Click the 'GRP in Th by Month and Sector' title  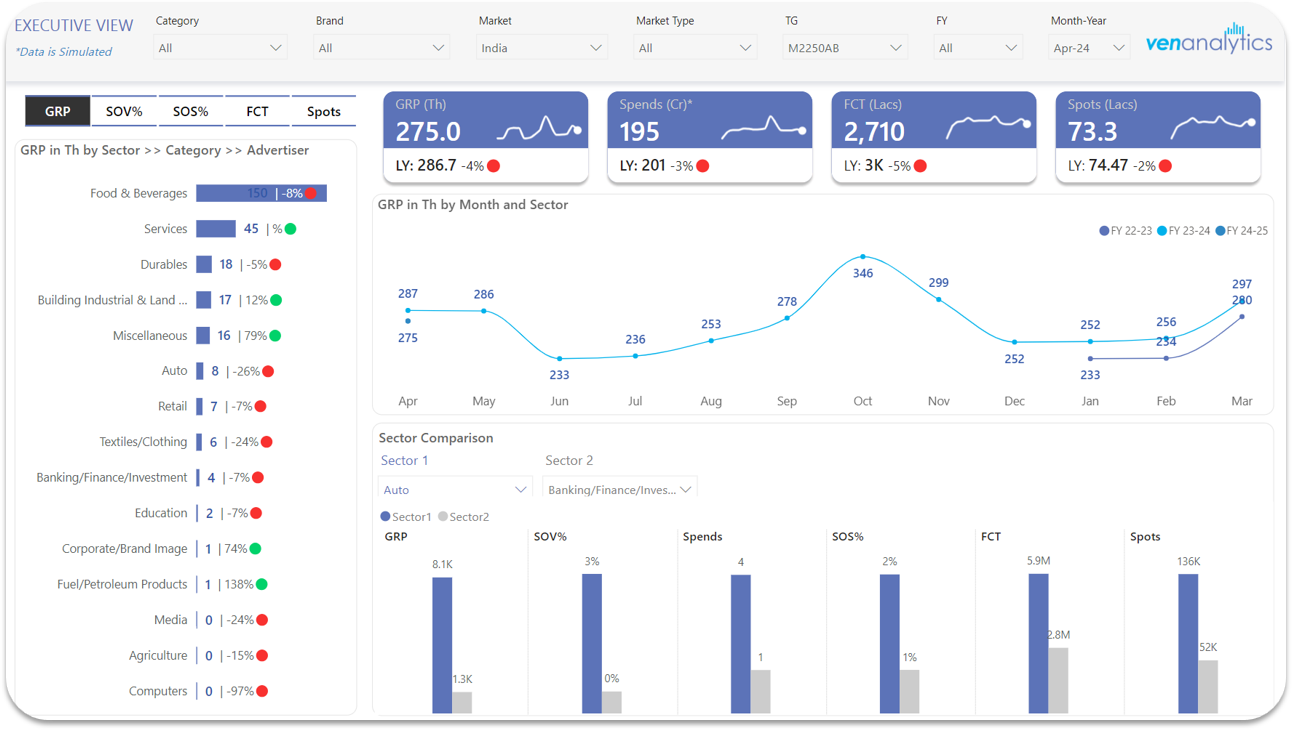pyautogui.click(x=473, y=205)
